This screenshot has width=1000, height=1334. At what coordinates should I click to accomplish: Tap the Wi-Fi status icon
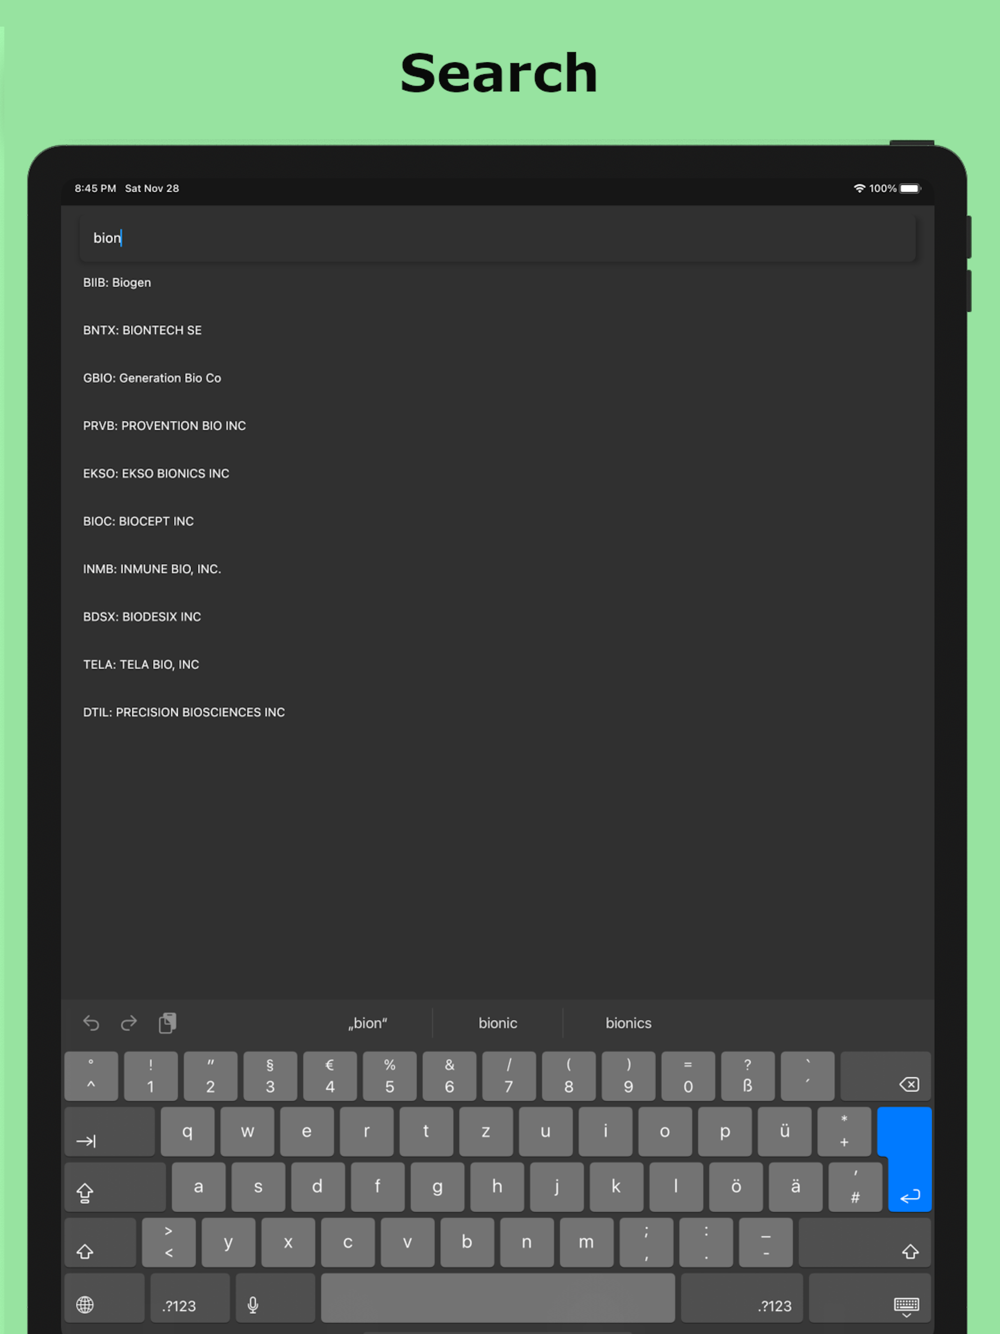tap(859, 188)
